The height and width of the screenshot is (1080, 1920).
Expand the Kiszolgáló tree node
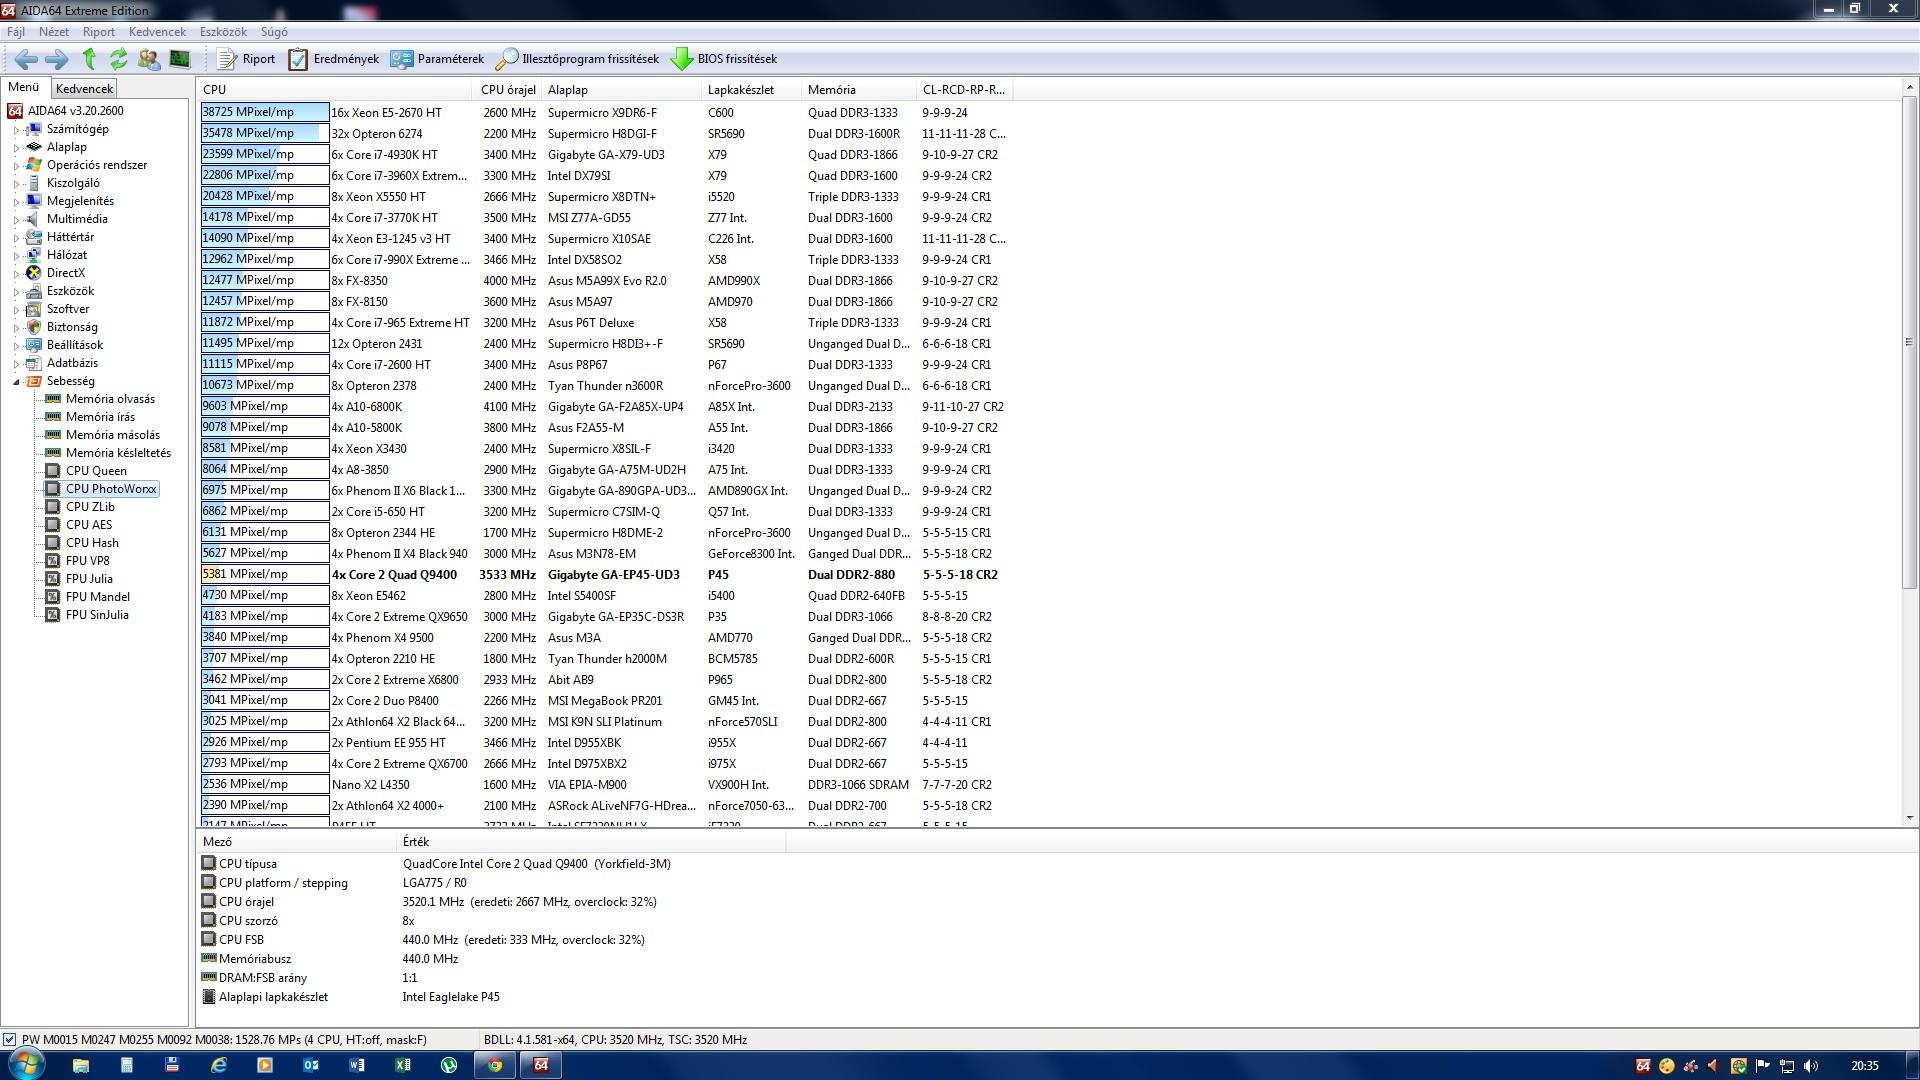17,184
